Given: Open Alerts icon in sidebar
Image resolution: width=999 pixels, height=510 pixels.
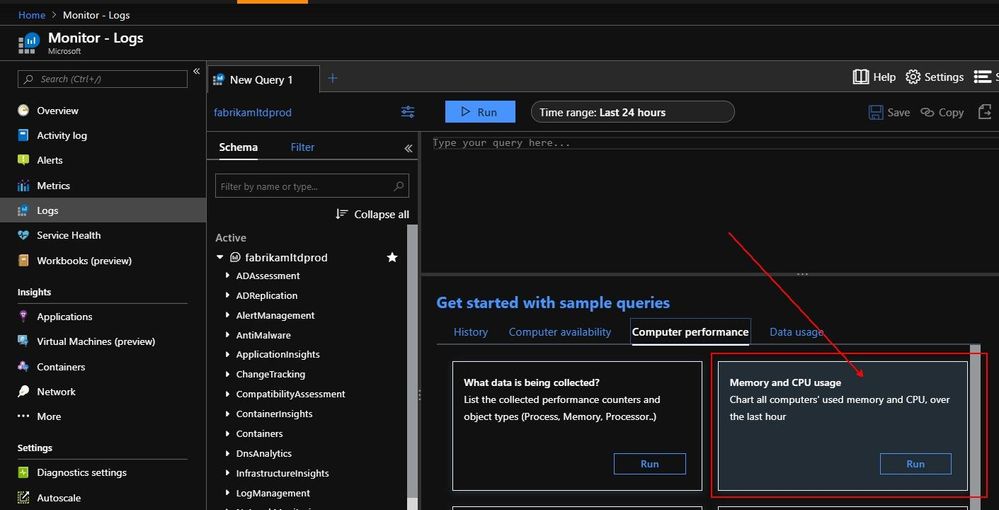Looking at the screenshot, I should point(24,160).
